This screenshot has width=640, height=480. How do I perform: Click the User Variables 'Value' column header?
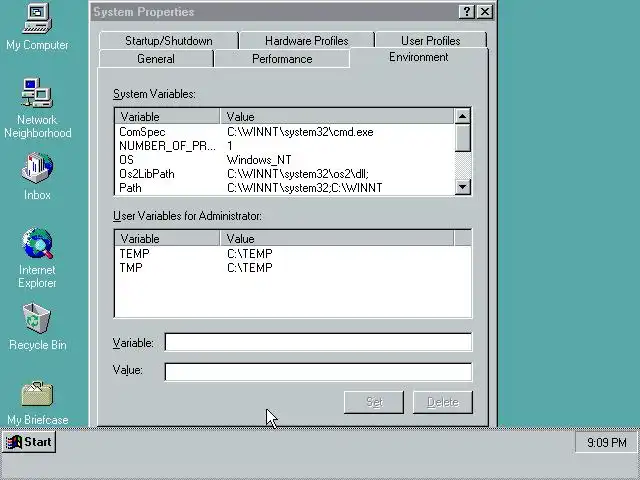pyautogui.click(x=337, y=239)
